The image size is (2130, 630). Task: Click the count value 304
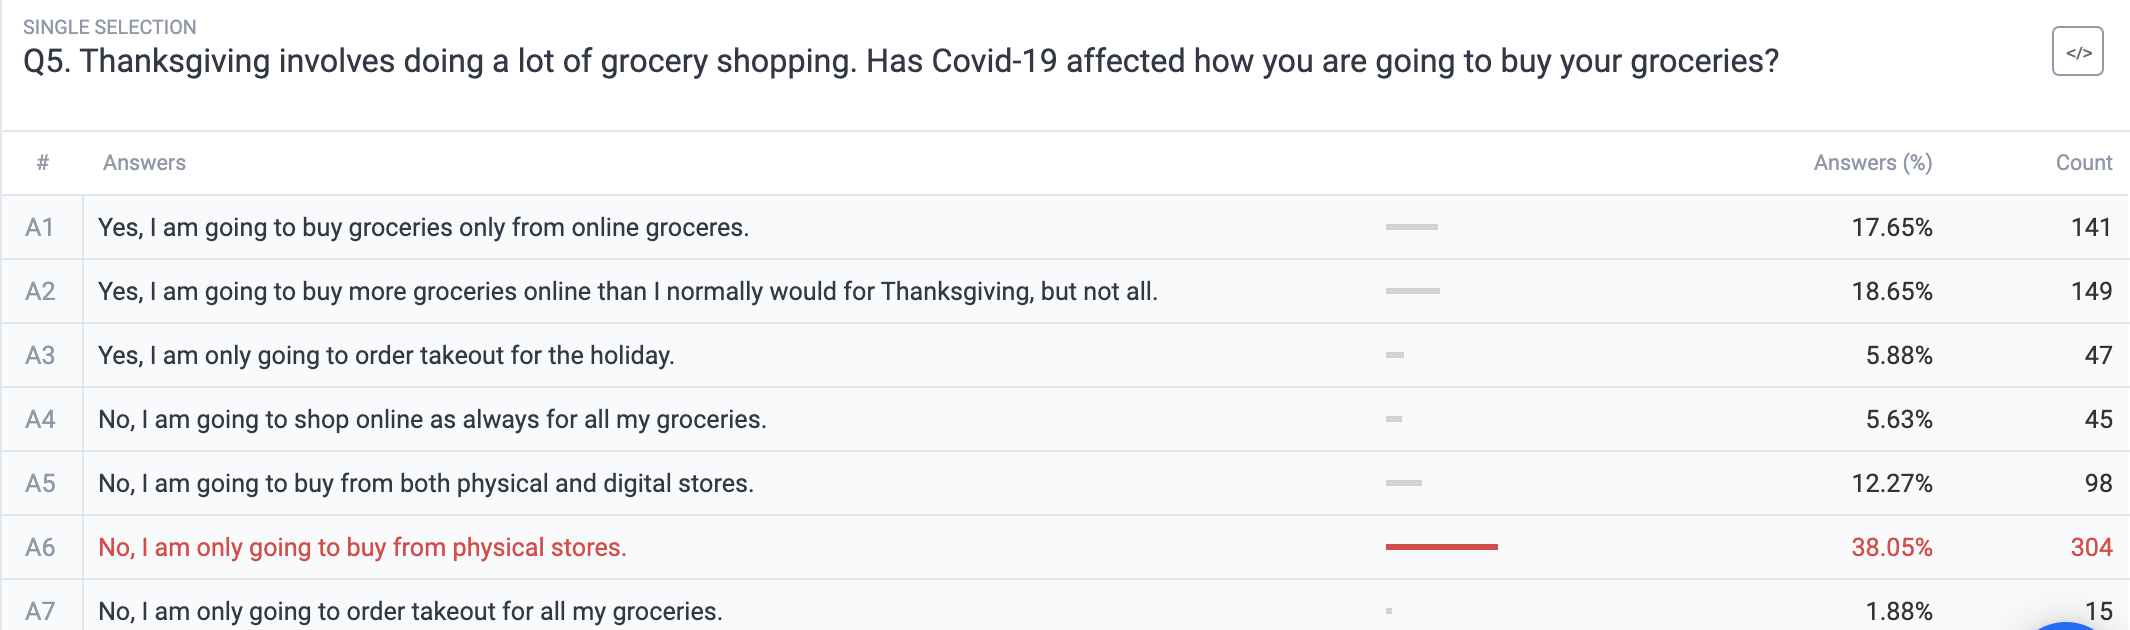pos(2091,547)
